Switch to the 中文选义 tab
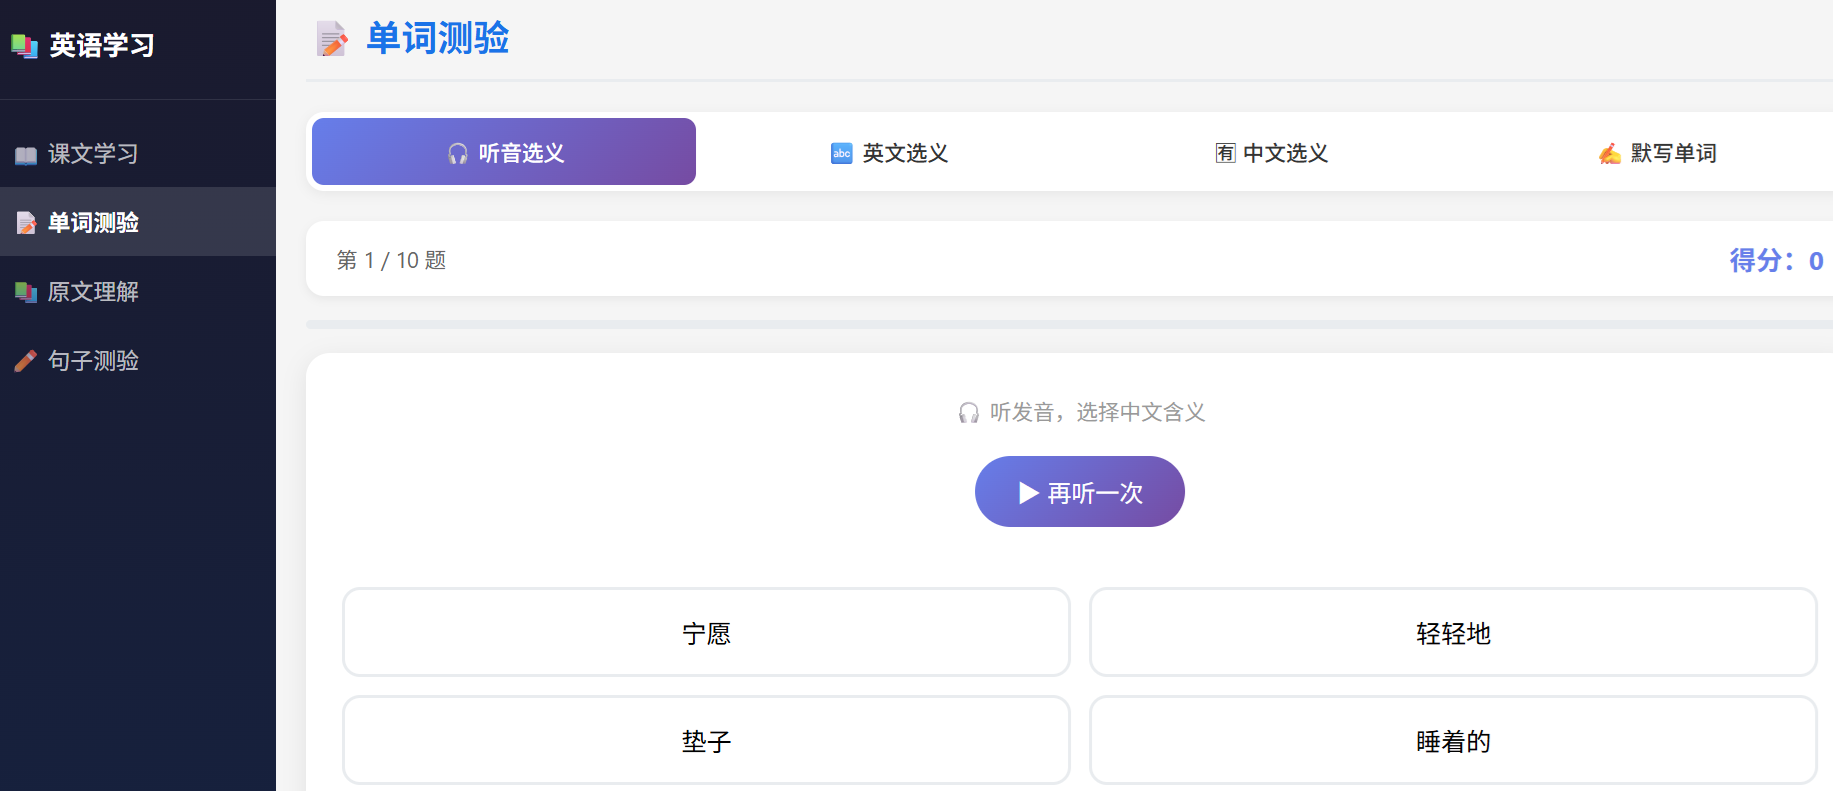 (x=1272, y=152)
